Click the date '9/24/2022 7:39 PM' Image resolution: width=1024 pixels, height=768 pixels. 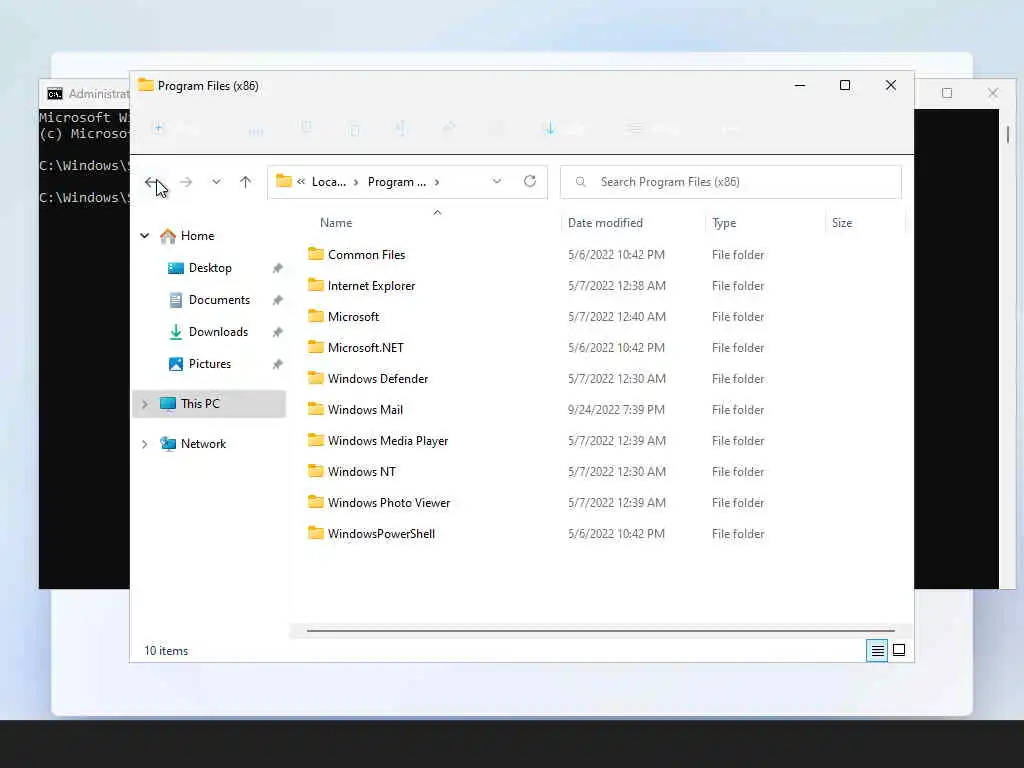[x=616, y=409]
